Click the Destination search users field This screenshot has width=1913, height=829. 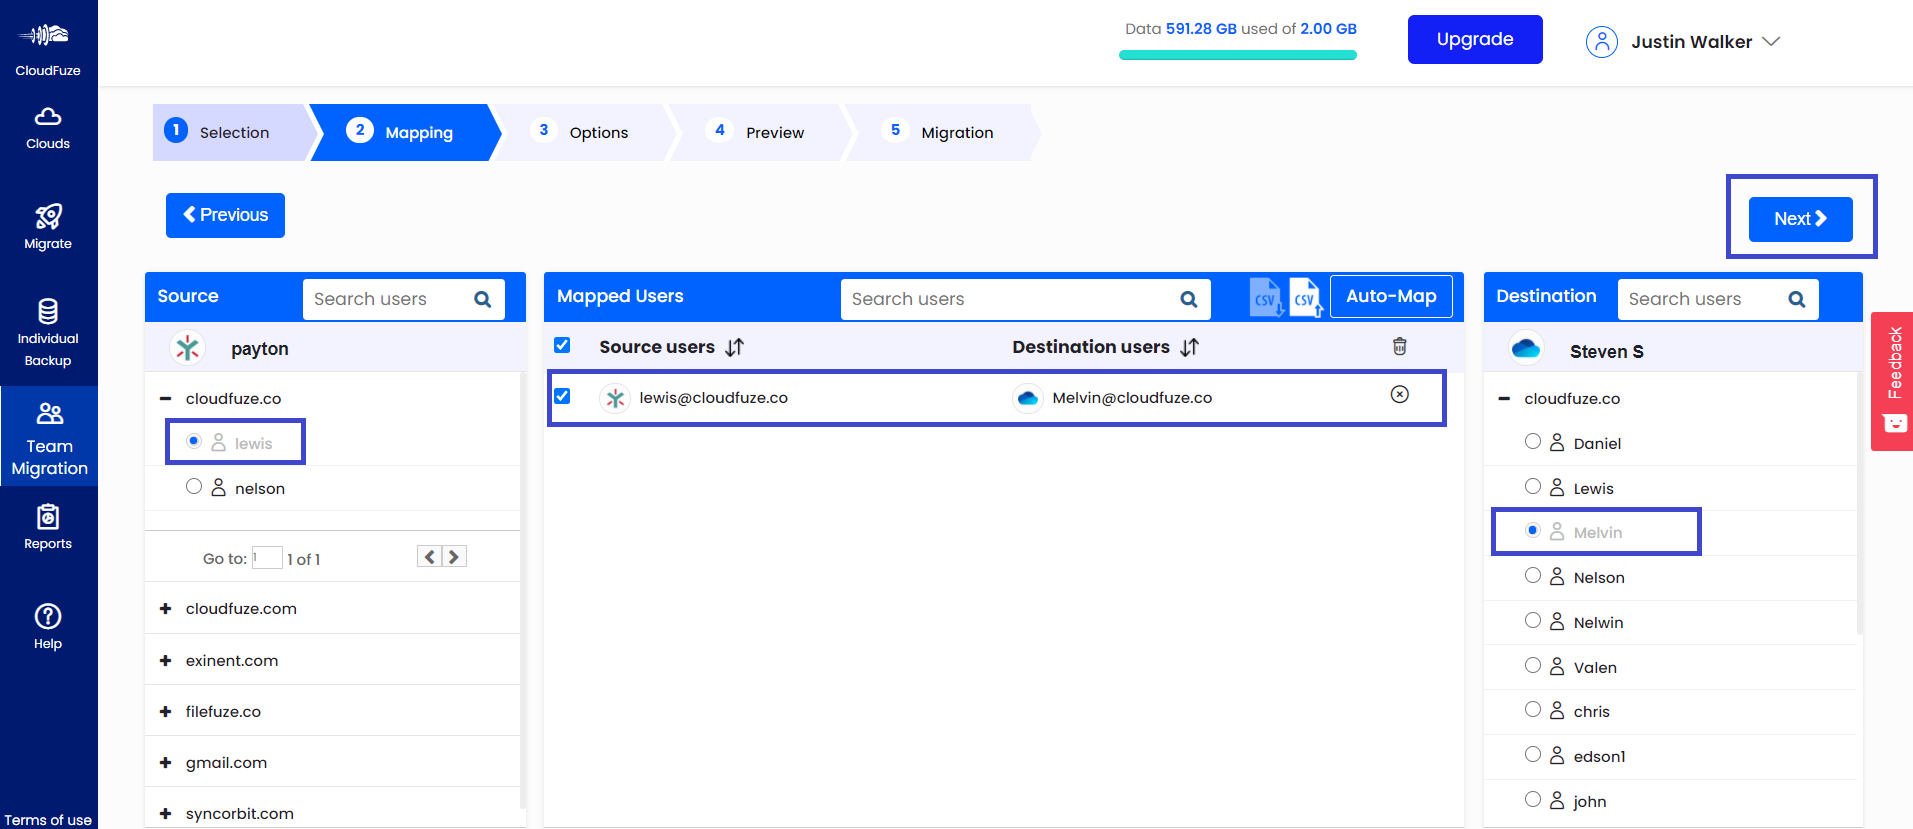1718,299
